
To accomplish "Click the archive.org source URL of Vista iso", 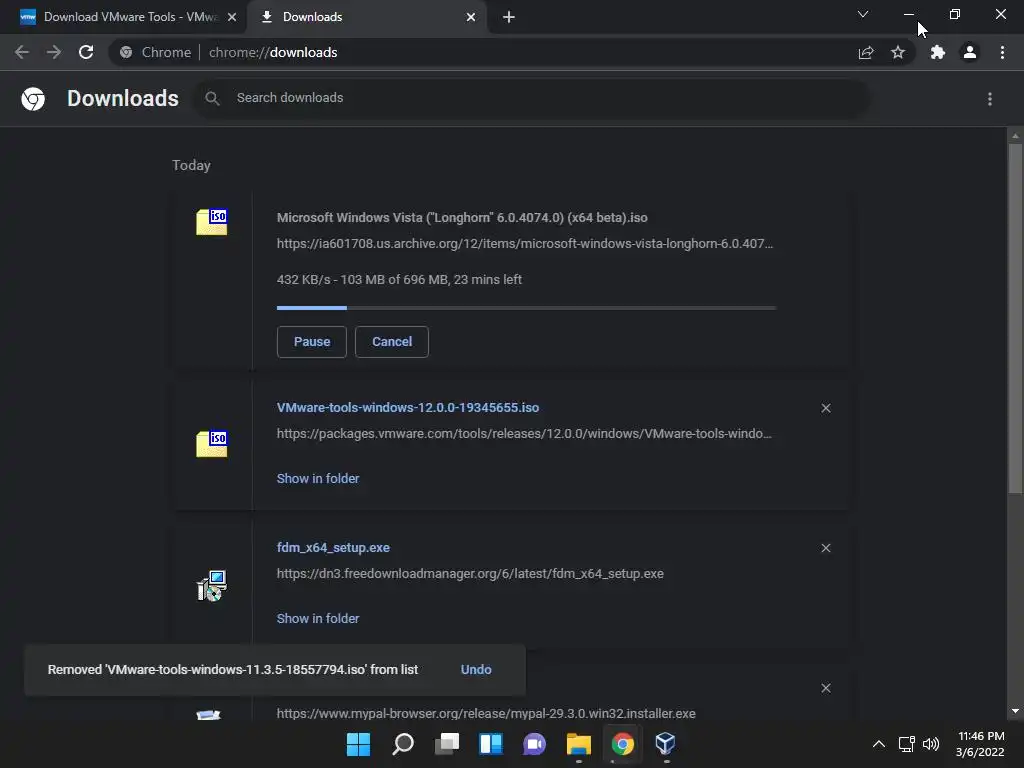I will pos(524,244).
